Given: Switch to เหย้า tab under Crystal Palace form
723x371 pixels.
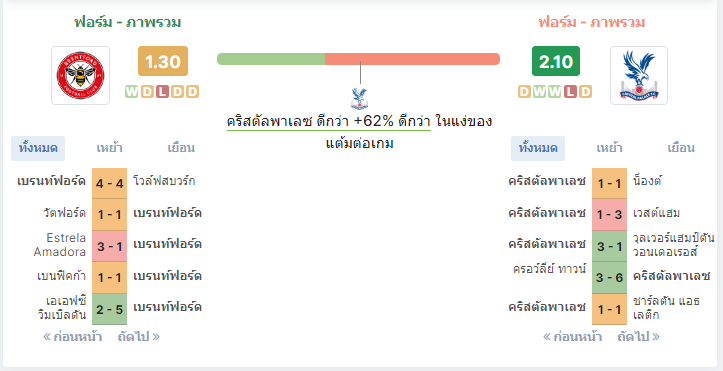Looking at the screenshot, I should click(609, 148).
